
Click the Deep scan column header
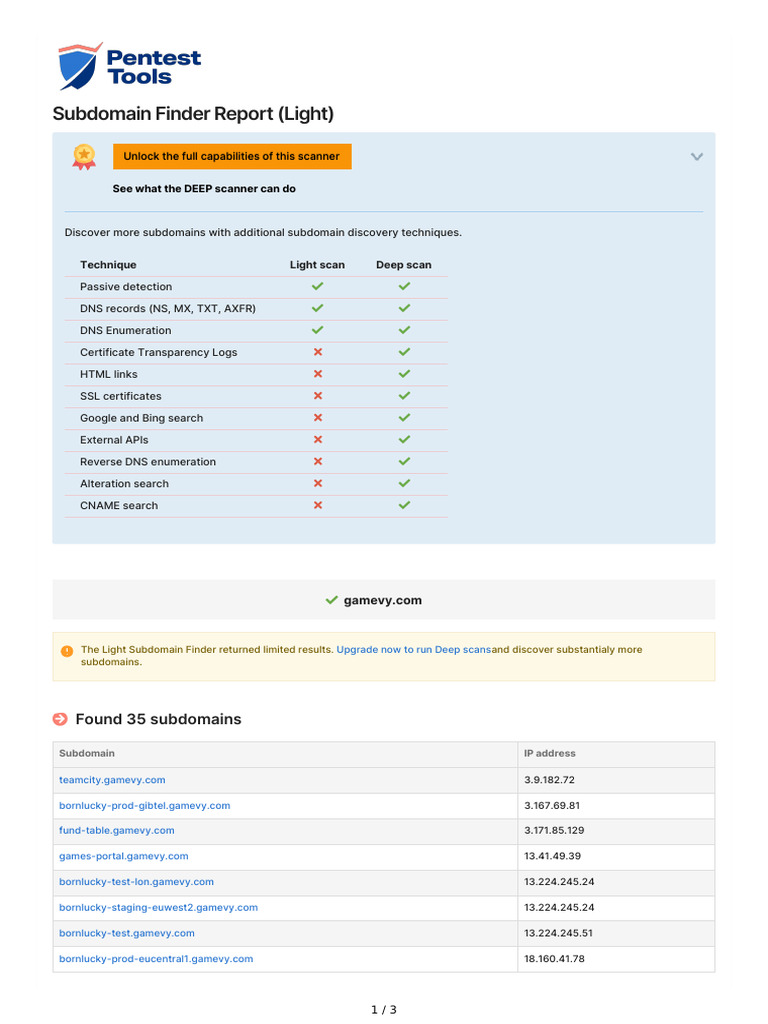point(404,265)
